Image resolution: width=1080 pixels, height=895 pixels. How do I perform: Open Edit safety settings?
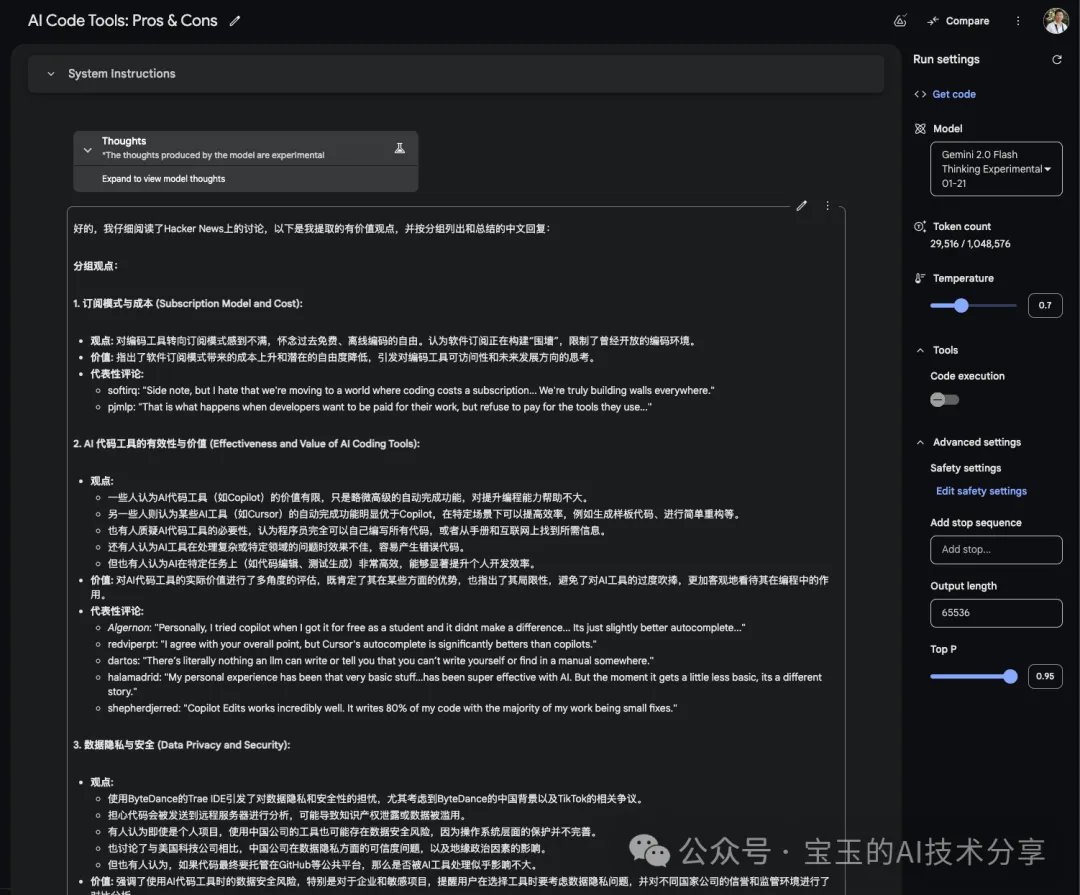pyautogui.click(x=981, y=491)
